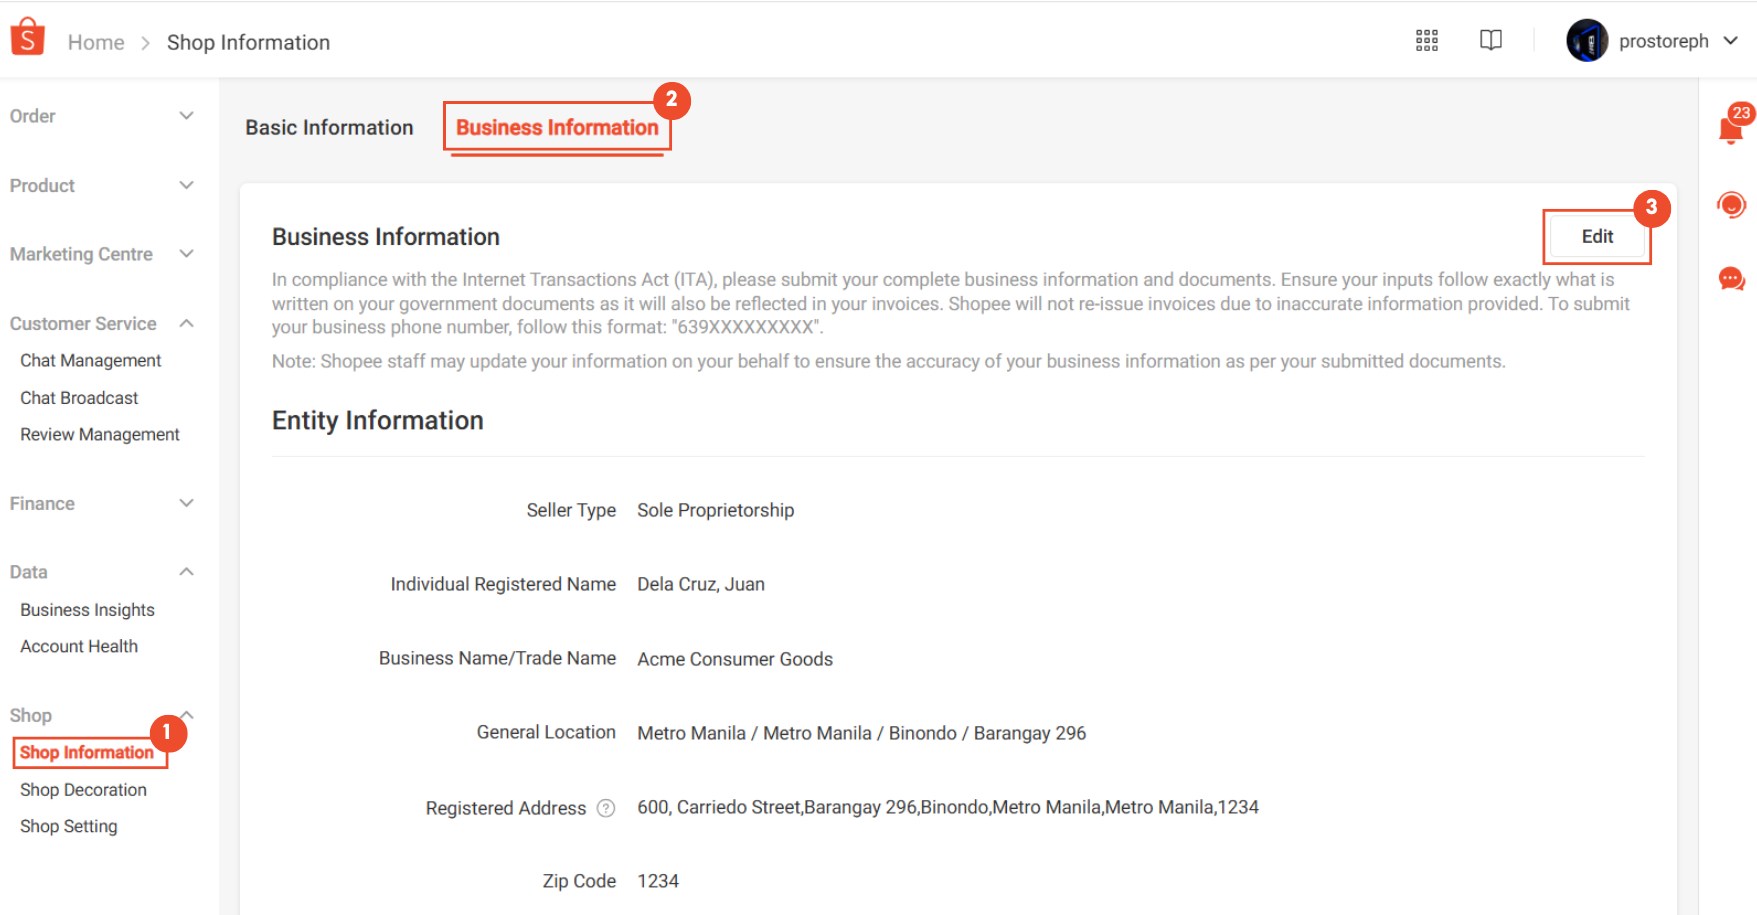1757x915 pixels.
Task: Expand the Order sidebar section
Action: pyautogui.click(x=186, y=116)
